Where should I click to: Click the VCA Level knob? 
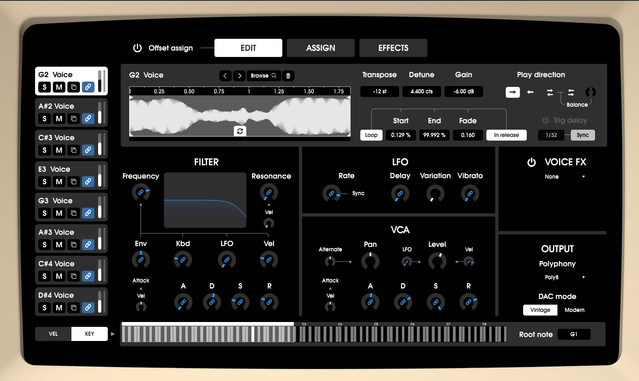437,261
